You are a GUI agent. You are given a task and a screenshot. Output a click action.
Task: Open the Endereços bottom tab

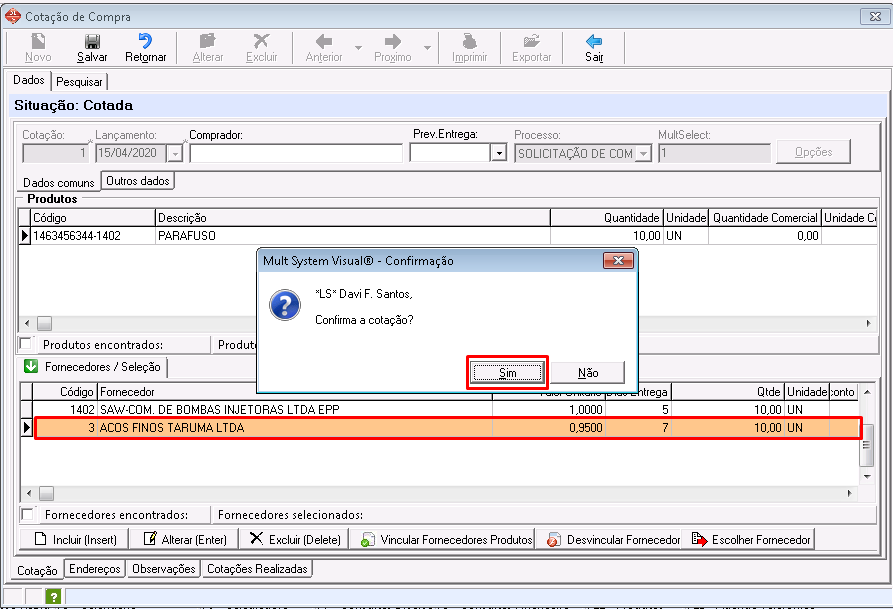95,569
